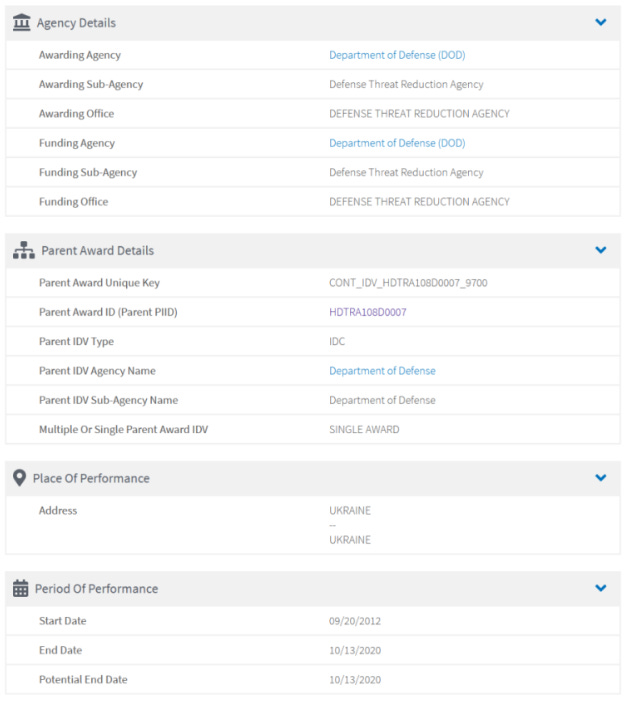Select the Potential End Date label
The width and height of the screenshot is (626, 701).
point(83,680)
